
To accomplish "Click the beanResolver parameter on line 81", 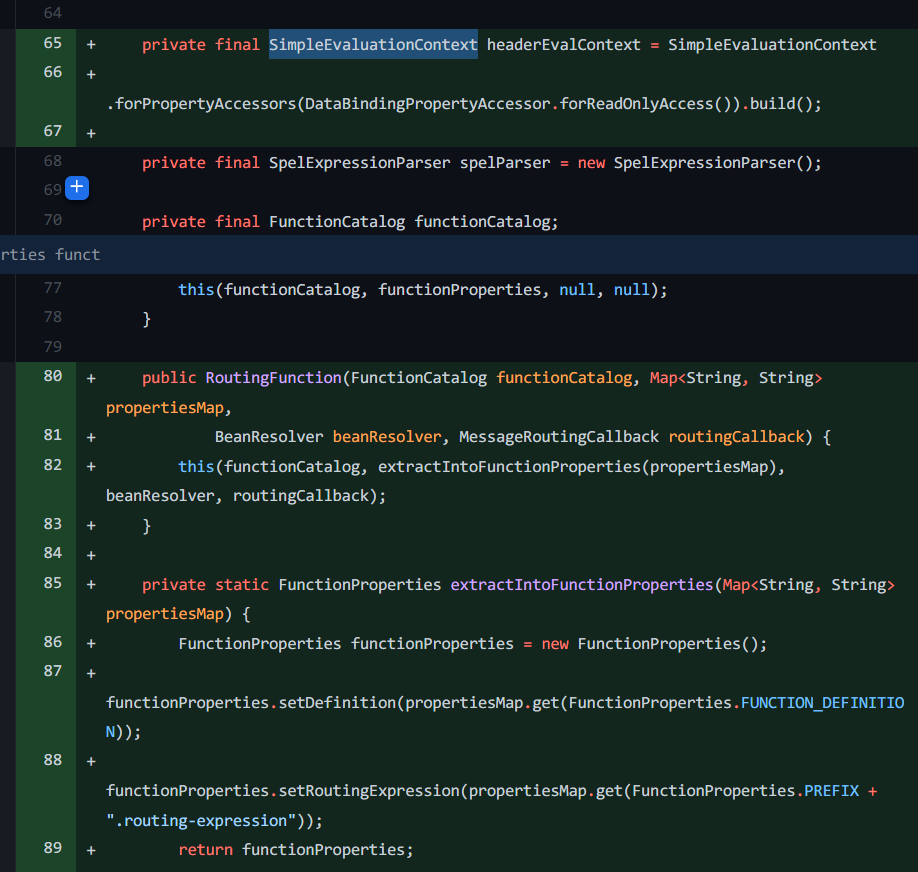I will (387, 437).
